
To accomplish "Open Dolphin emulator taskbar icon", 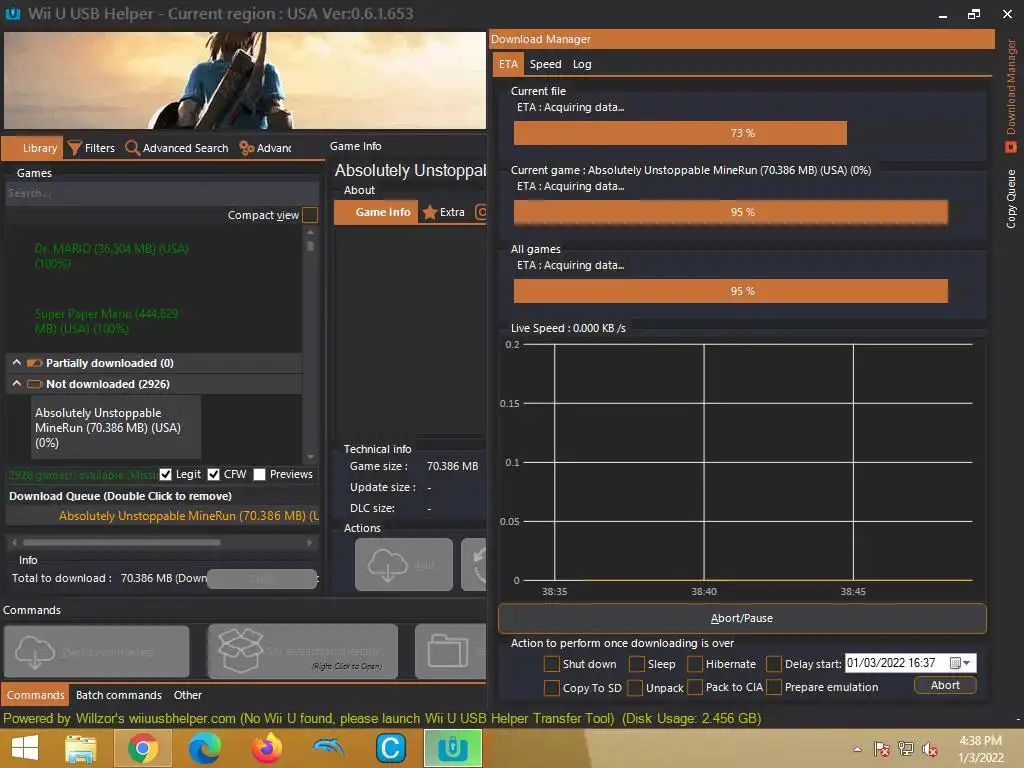I will 328,748.
